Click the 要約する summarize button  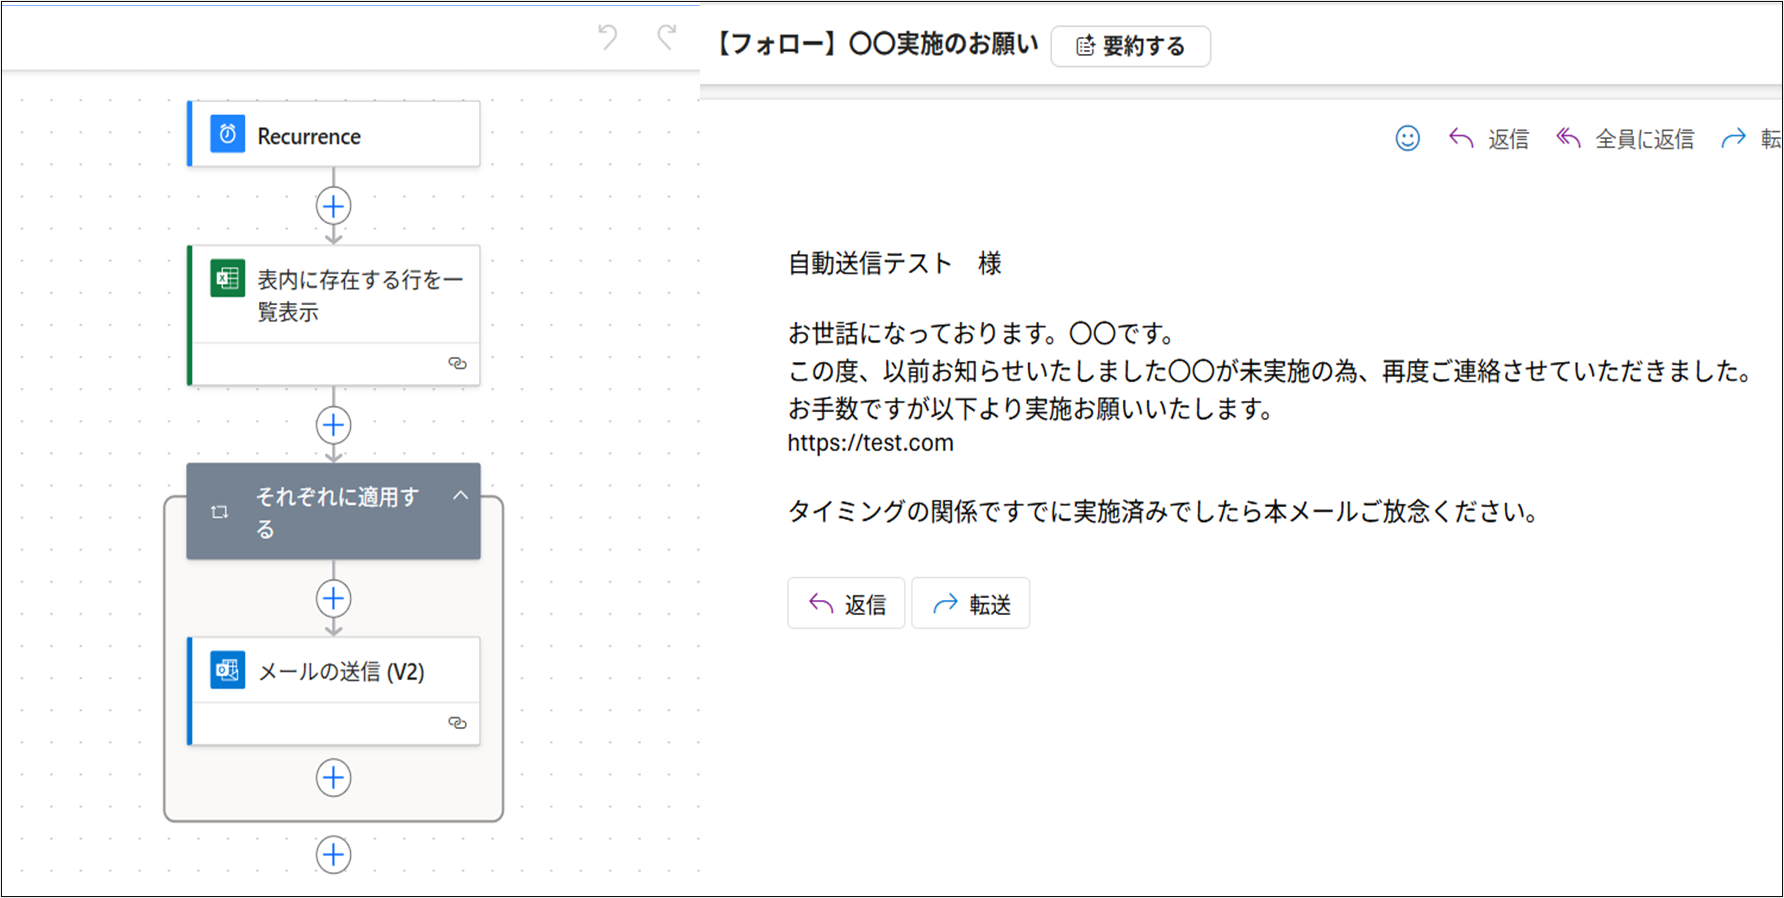pos(1130,46)
